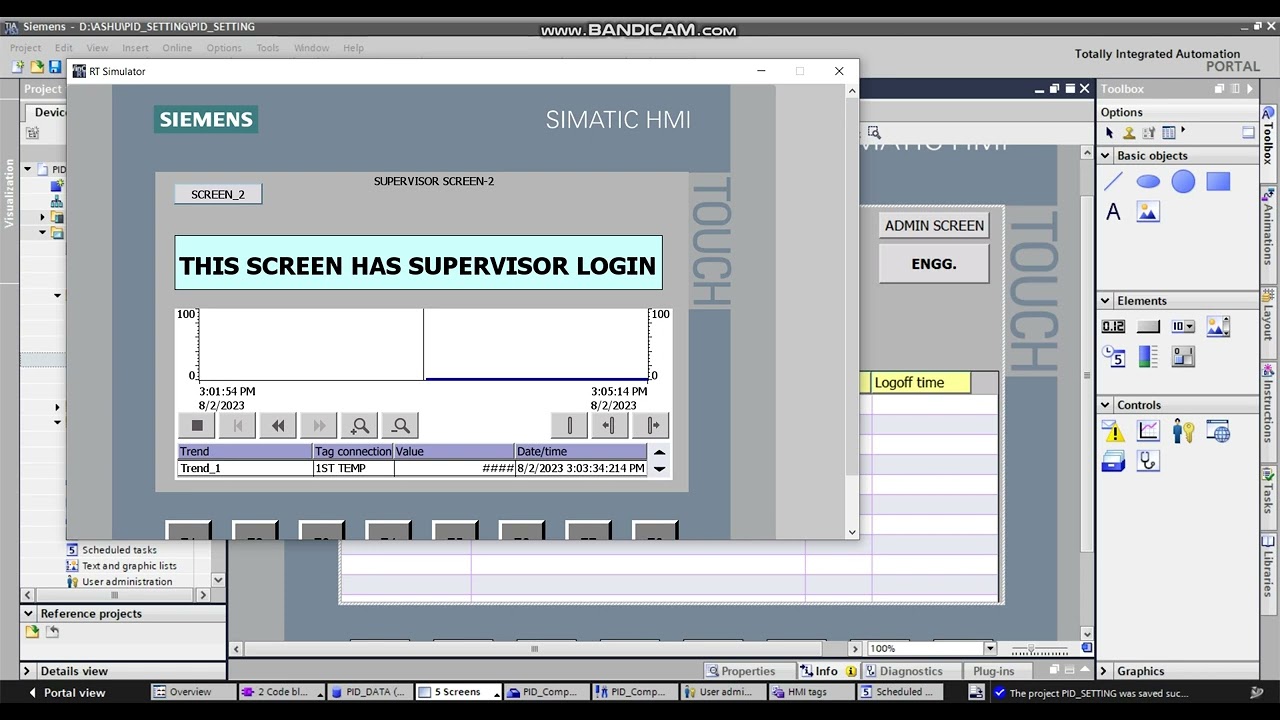Zoom in on trend time axis
The width and height of the screenshot is (1280, 720).
coord(360,426)
